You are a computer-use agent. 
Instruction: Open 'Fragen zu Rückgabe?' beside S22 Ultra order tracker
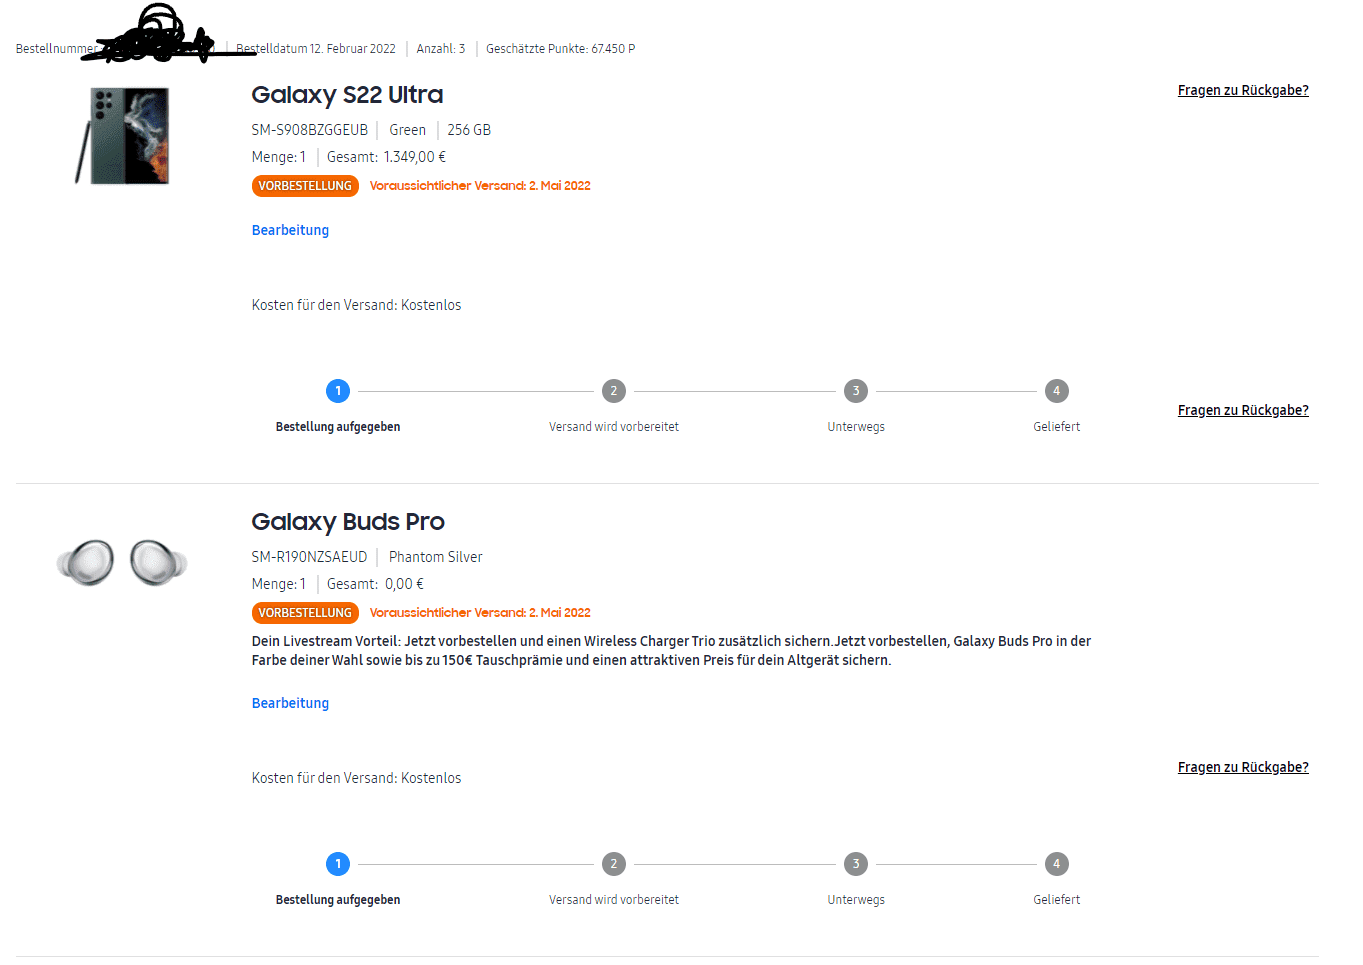(x=1243, y=410)
